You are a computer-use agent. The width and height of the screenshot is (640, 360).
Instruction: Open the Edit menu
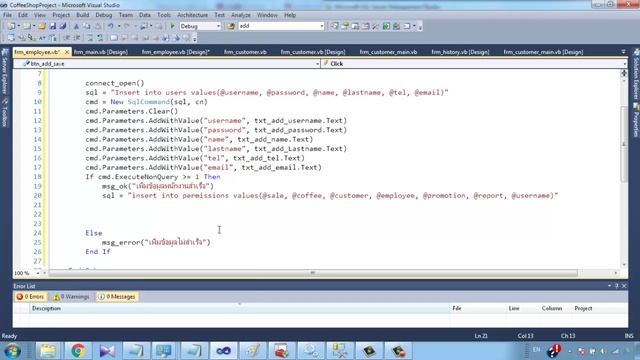click(x=23, y=15)
